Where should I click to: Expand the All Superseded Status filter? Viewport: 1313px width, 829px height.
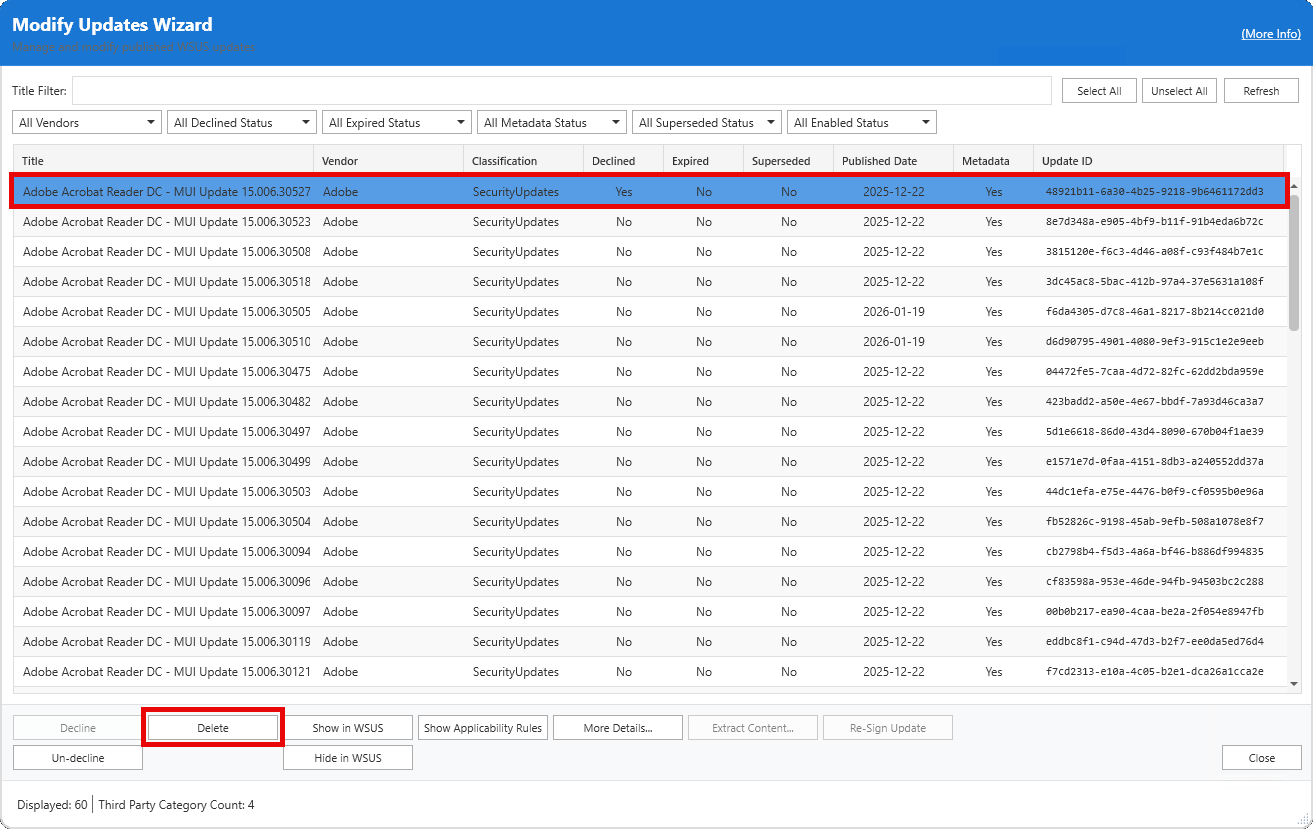[x=706, y=121]
